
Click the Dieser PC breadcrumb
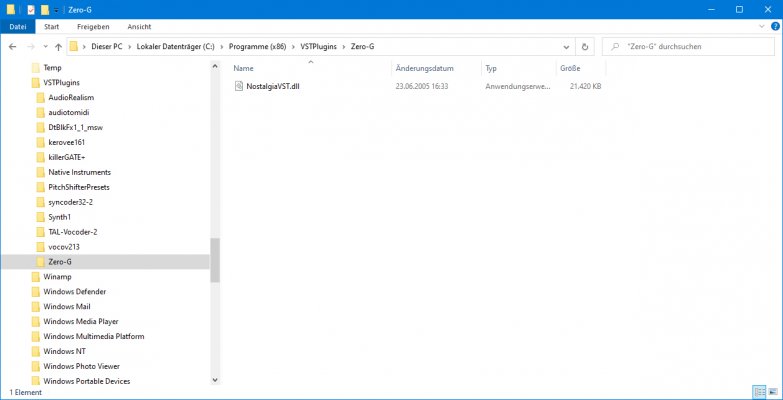(107, 46)
